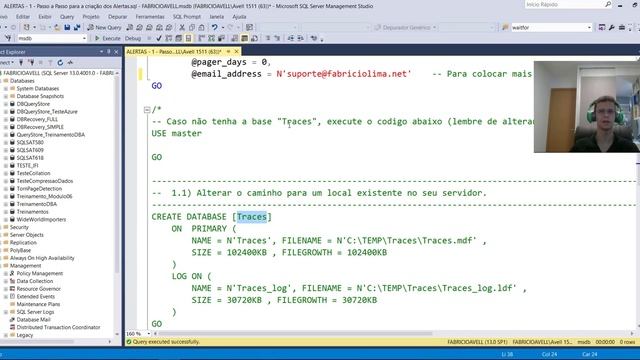Click the Open File folder icon

(x=57, y=27)
